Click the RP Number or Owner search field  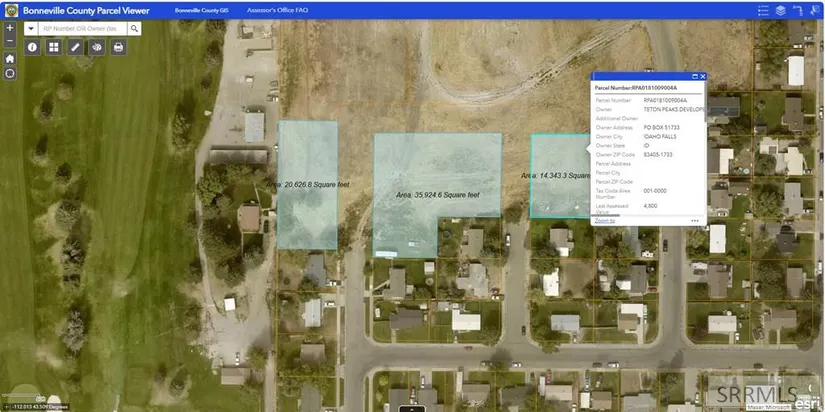pyautogui.click(x=81, y=29)
